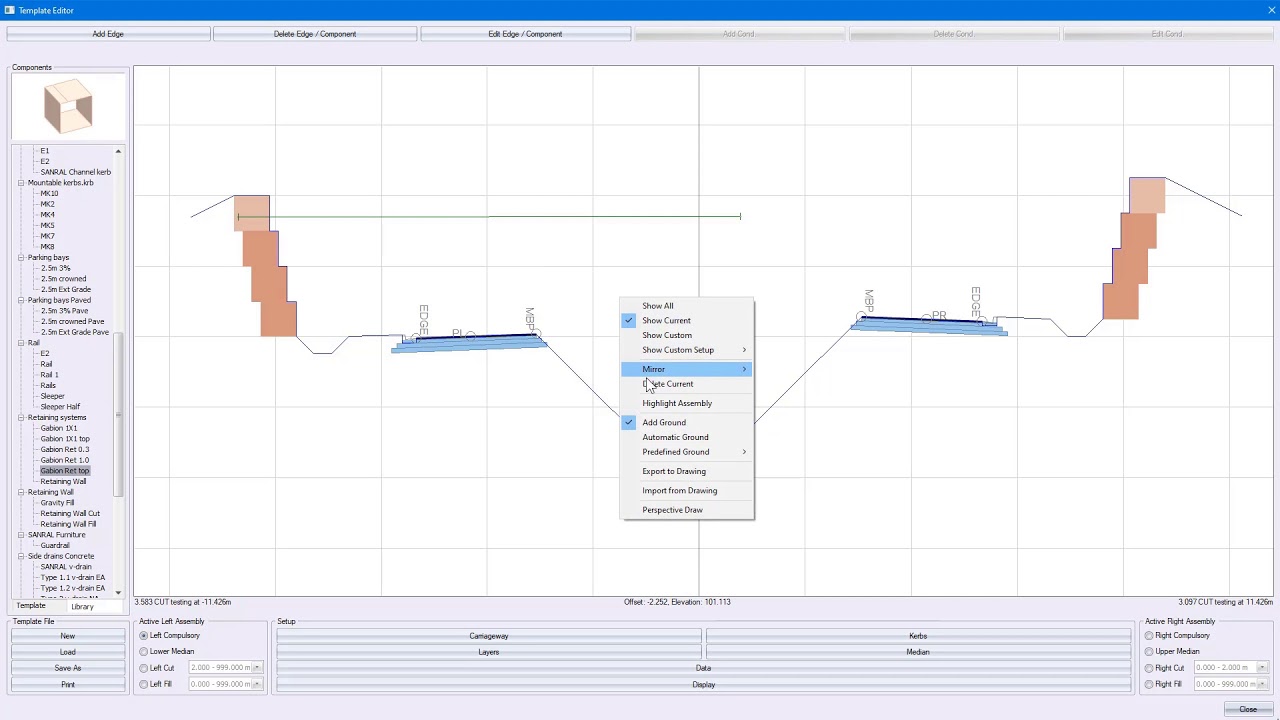The height and width of the screenshot is (720, 1280).
Task: Click the component tree scroll up arrow
Action: 118,152
